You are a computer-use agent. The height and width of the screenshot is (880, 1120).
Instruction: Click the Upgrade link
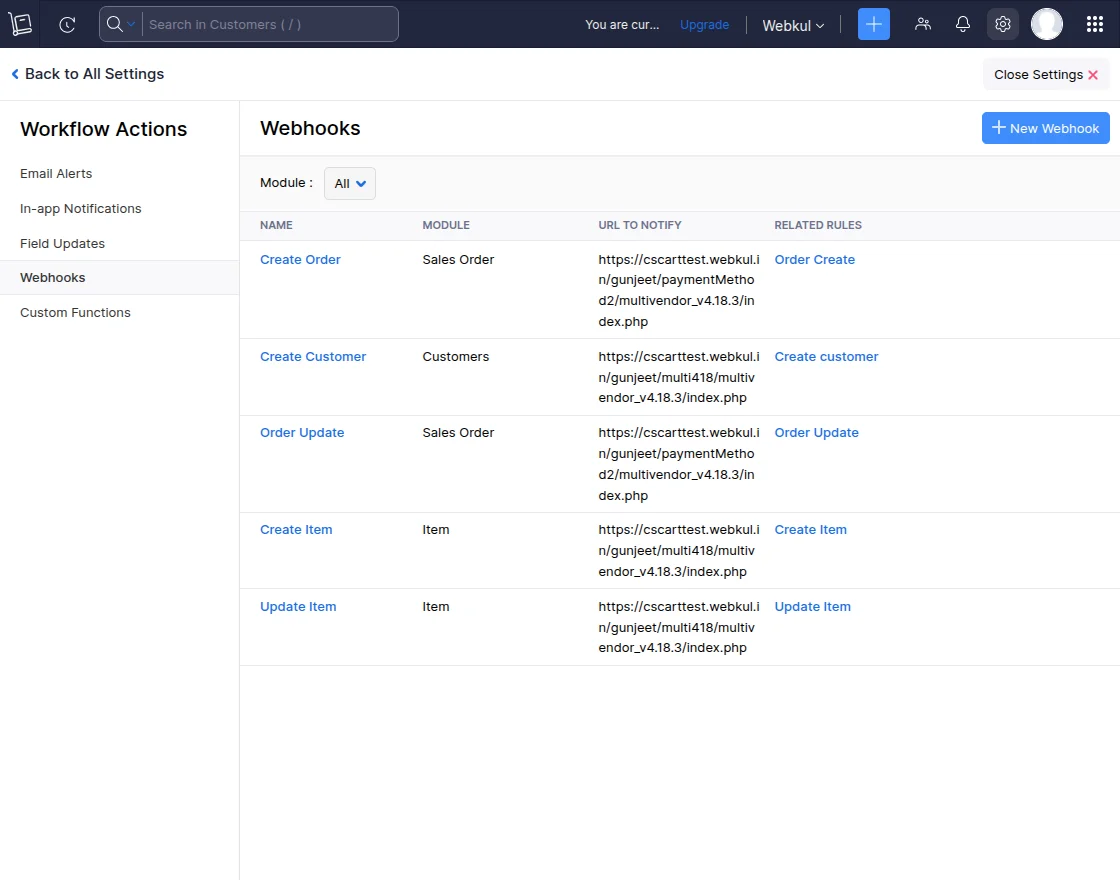(x=704, y=25)
